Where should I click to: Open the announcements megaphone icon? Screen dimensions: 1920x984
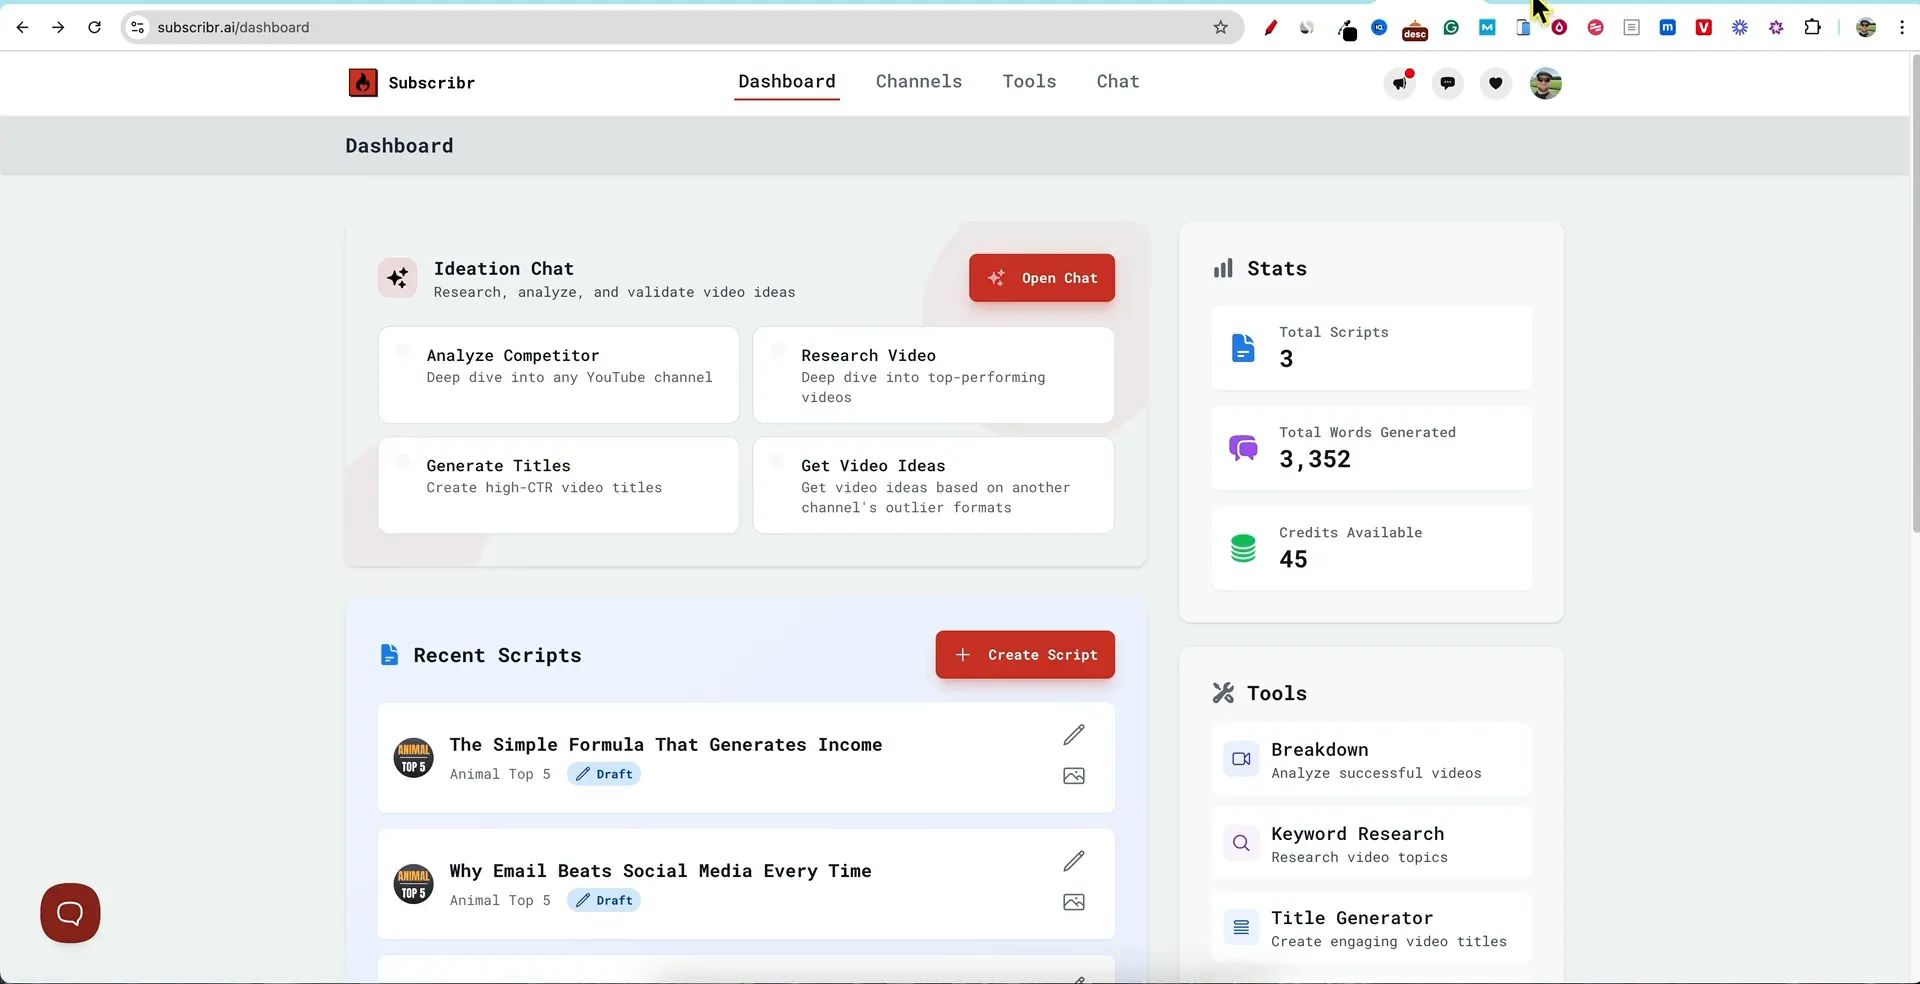tap(1400, 83)
